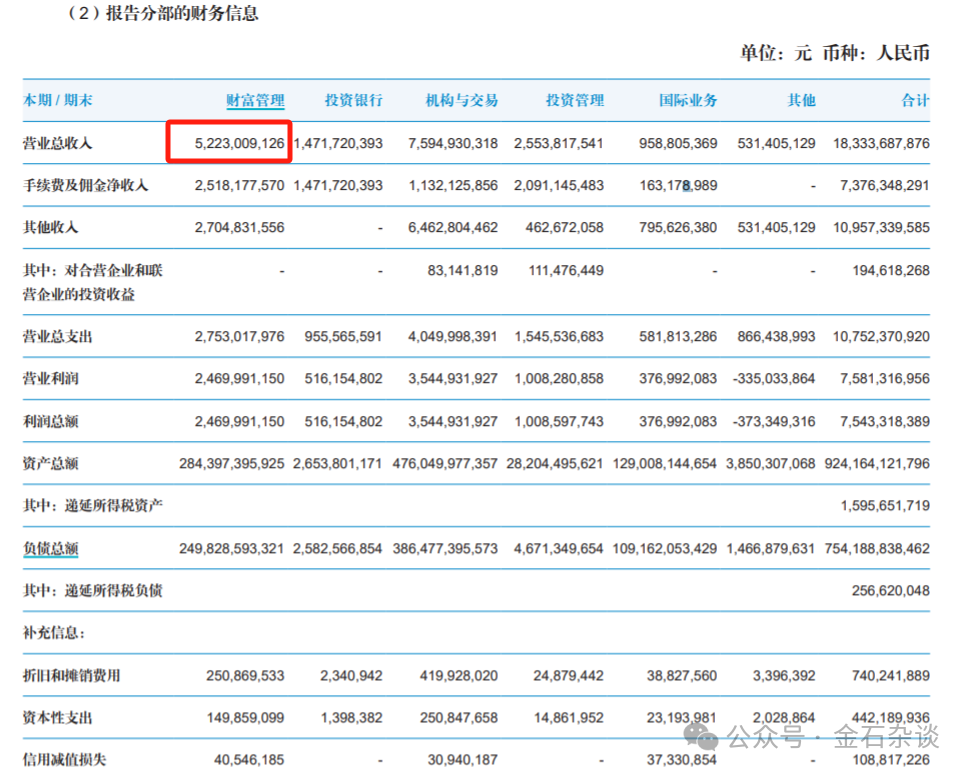Click the value 462,672,058
The height and width of the screenshot is (775, 970).
tap(564, 228)
